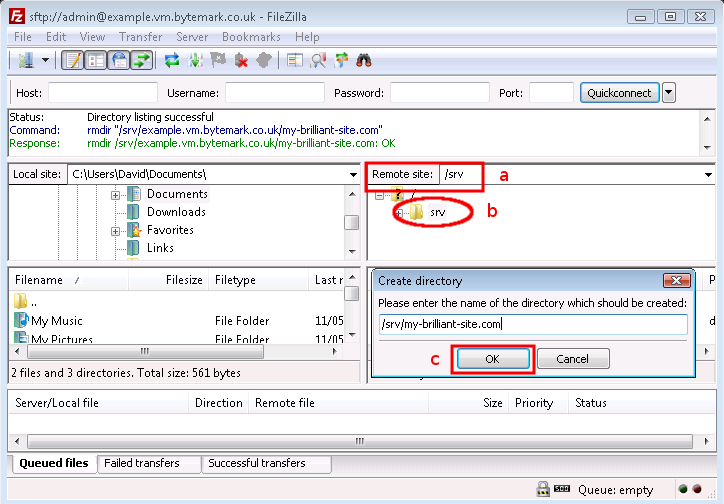
Task: Toggle synchronized browsing
Action: pos(341,60)
